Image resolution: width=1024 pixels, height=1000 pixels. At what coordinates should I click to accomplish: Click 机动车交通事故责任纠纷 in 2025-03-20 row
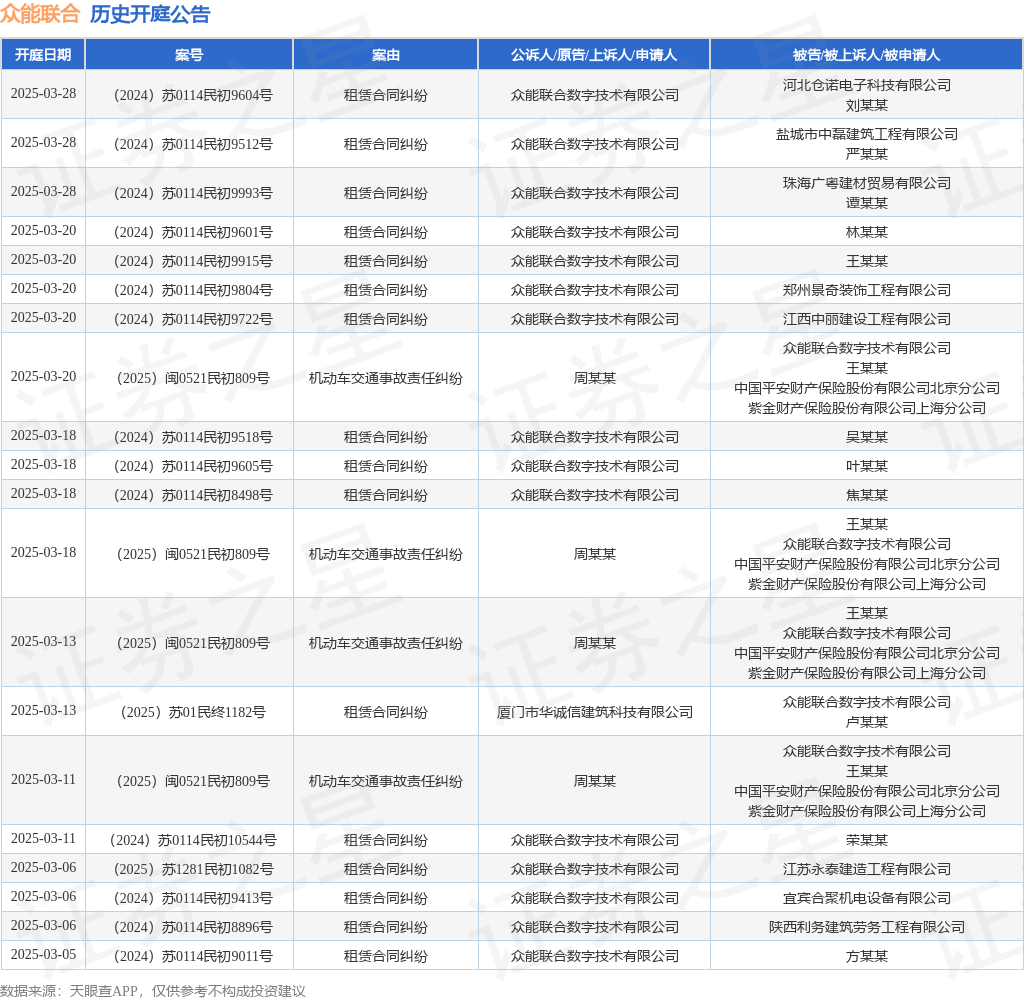(385, 378)
